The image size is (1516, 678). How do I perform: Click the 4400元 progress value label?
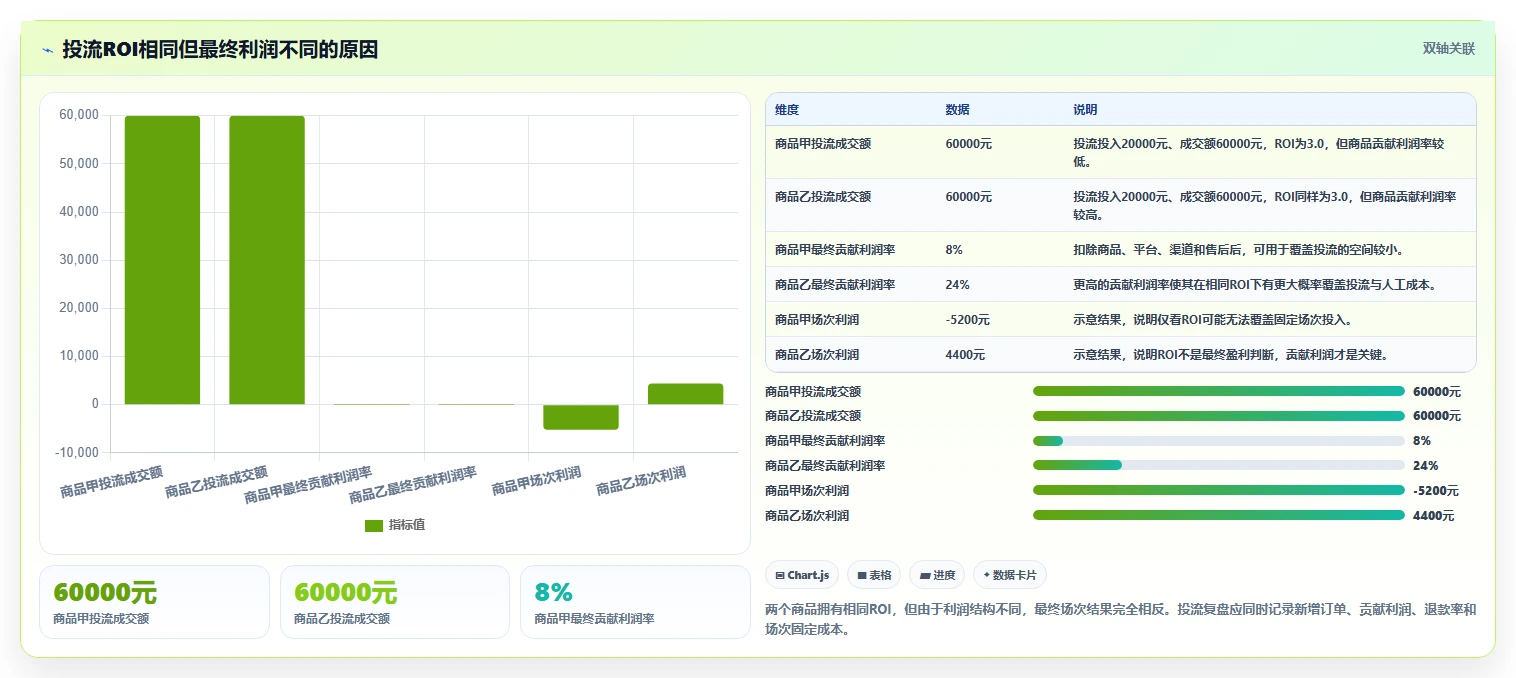[1434, 516]
